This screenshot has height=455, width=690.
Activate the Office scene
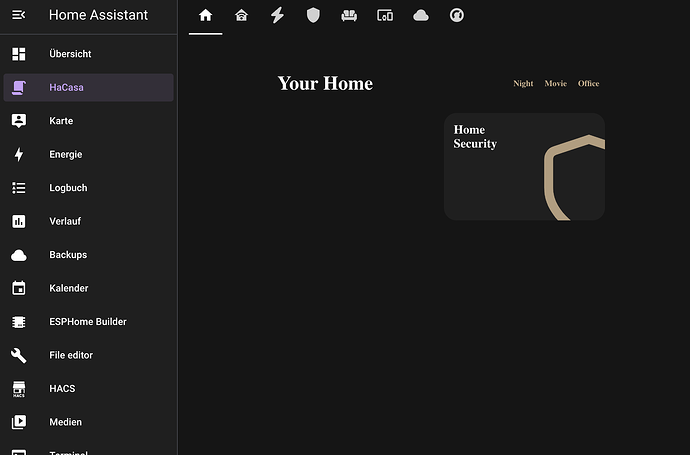tap(588, 83)
